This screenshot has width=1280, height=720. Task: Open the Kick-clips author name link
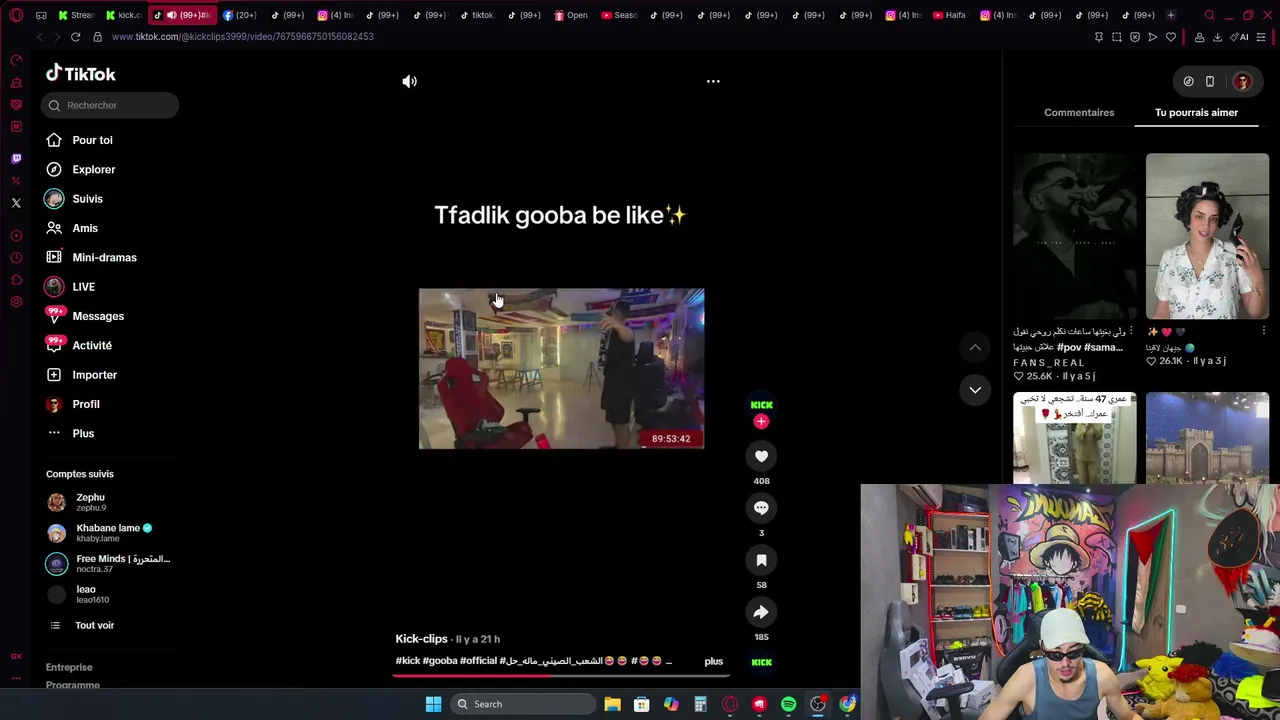pos(421,639)
